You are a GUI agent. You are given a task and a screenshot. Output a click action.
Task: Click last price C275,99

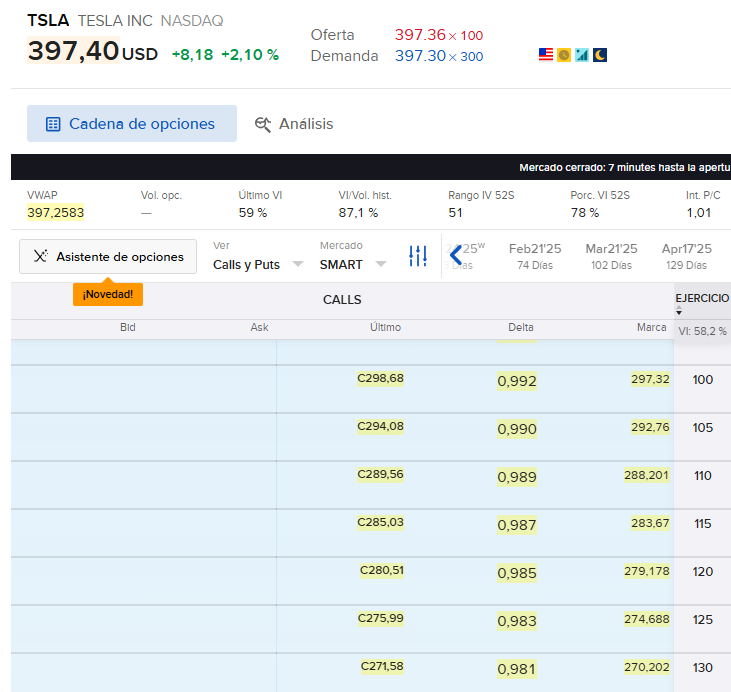pos(380,618)
